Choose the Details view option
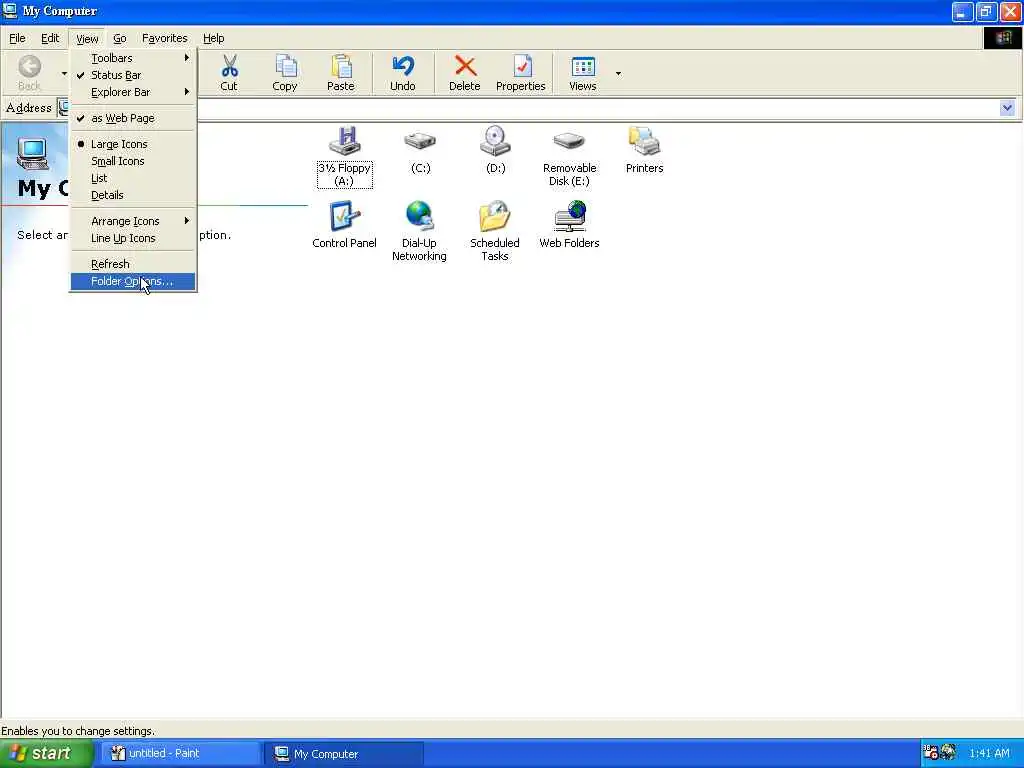Screen dimensions: 1024x768 click(133, 195)
